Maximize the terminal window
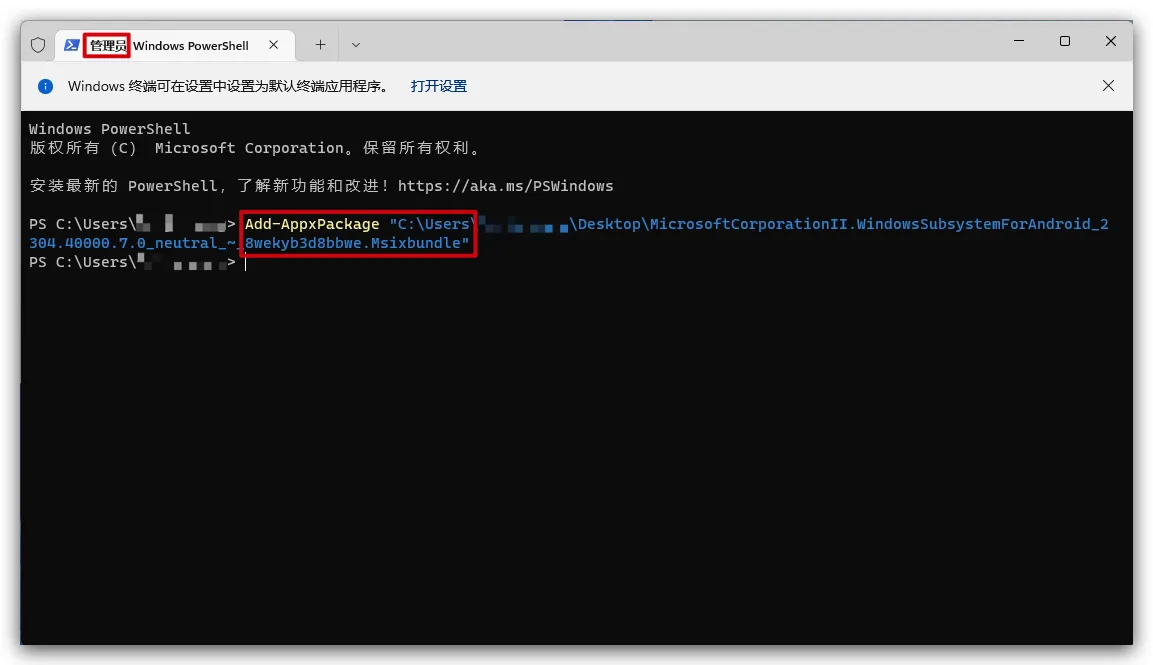 (x=1065, y=41)
